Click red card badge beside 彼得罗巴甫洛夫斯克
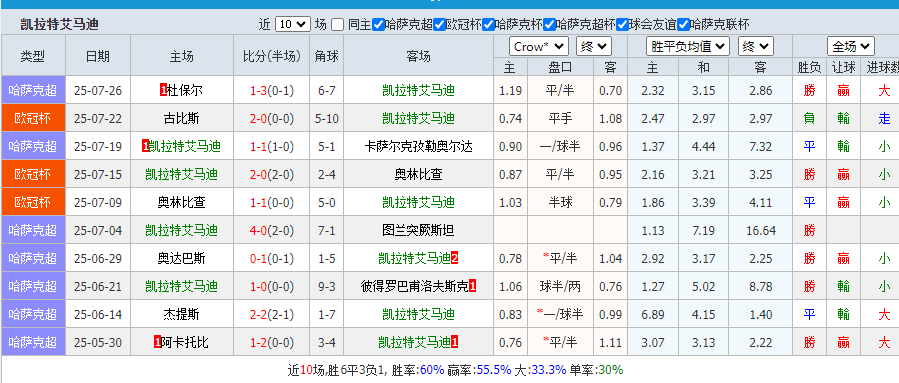899x383 pixels. point(472,287)
